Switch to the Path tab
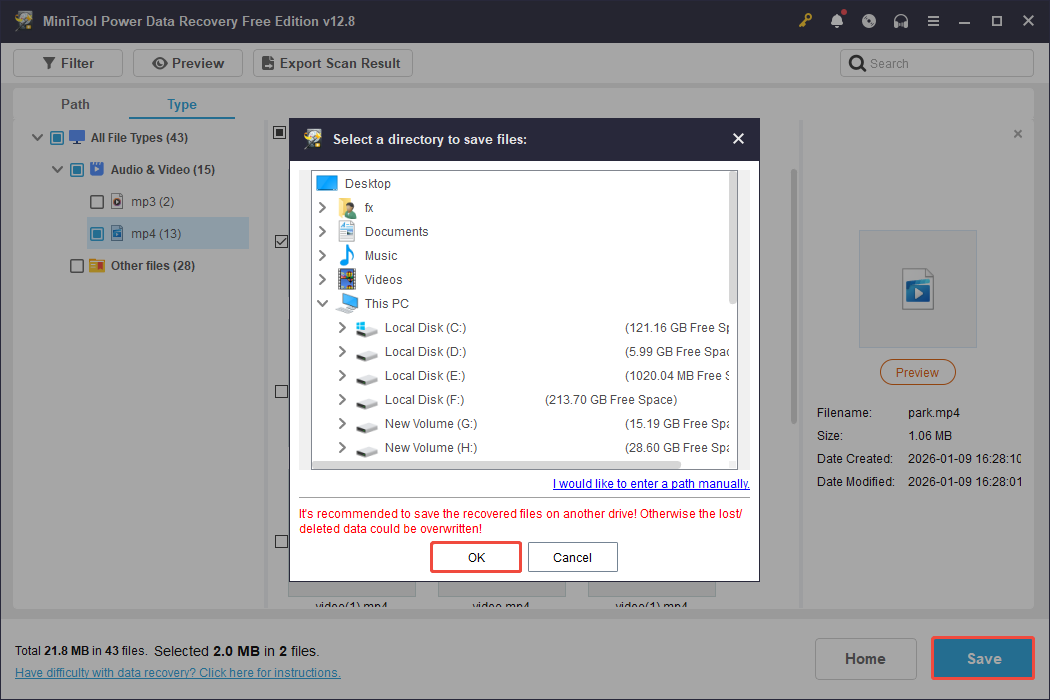The width and height of the screenshot is (1050, 700). pyautogui.click(x=74, y=104)
